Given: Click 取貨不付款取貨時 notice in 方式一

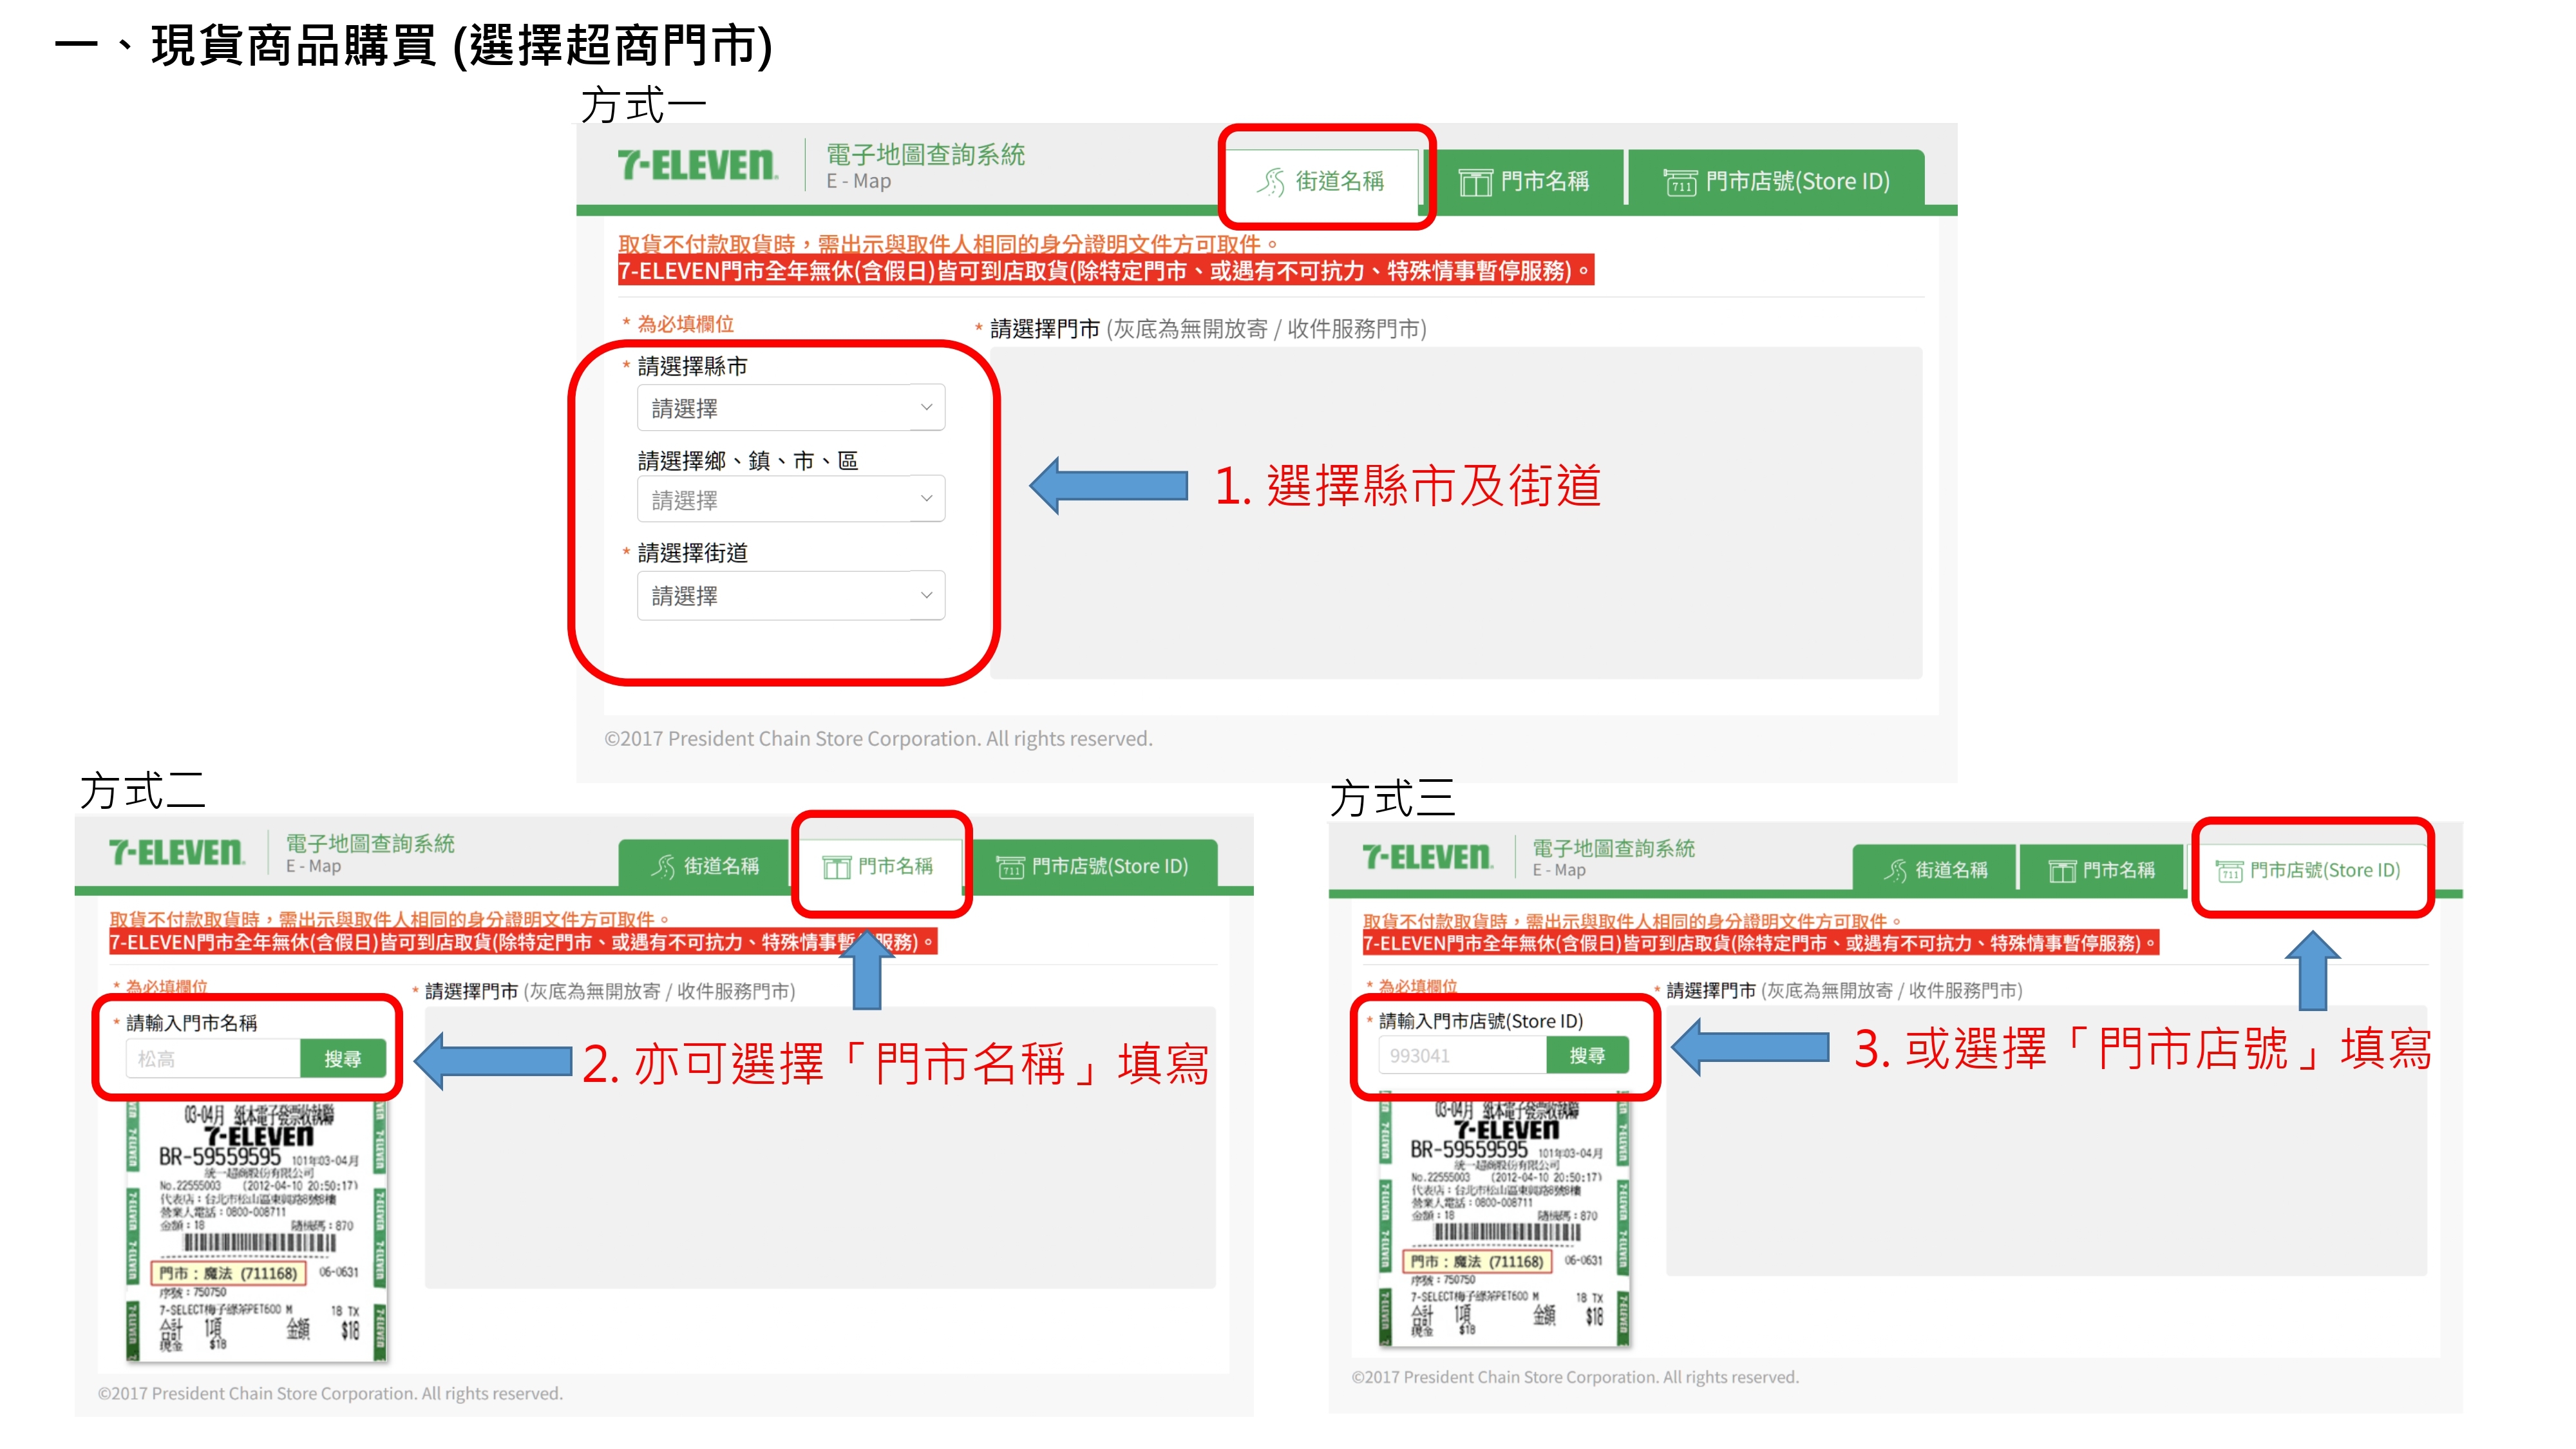Looking at the screenshot, I should pos(947,243).
